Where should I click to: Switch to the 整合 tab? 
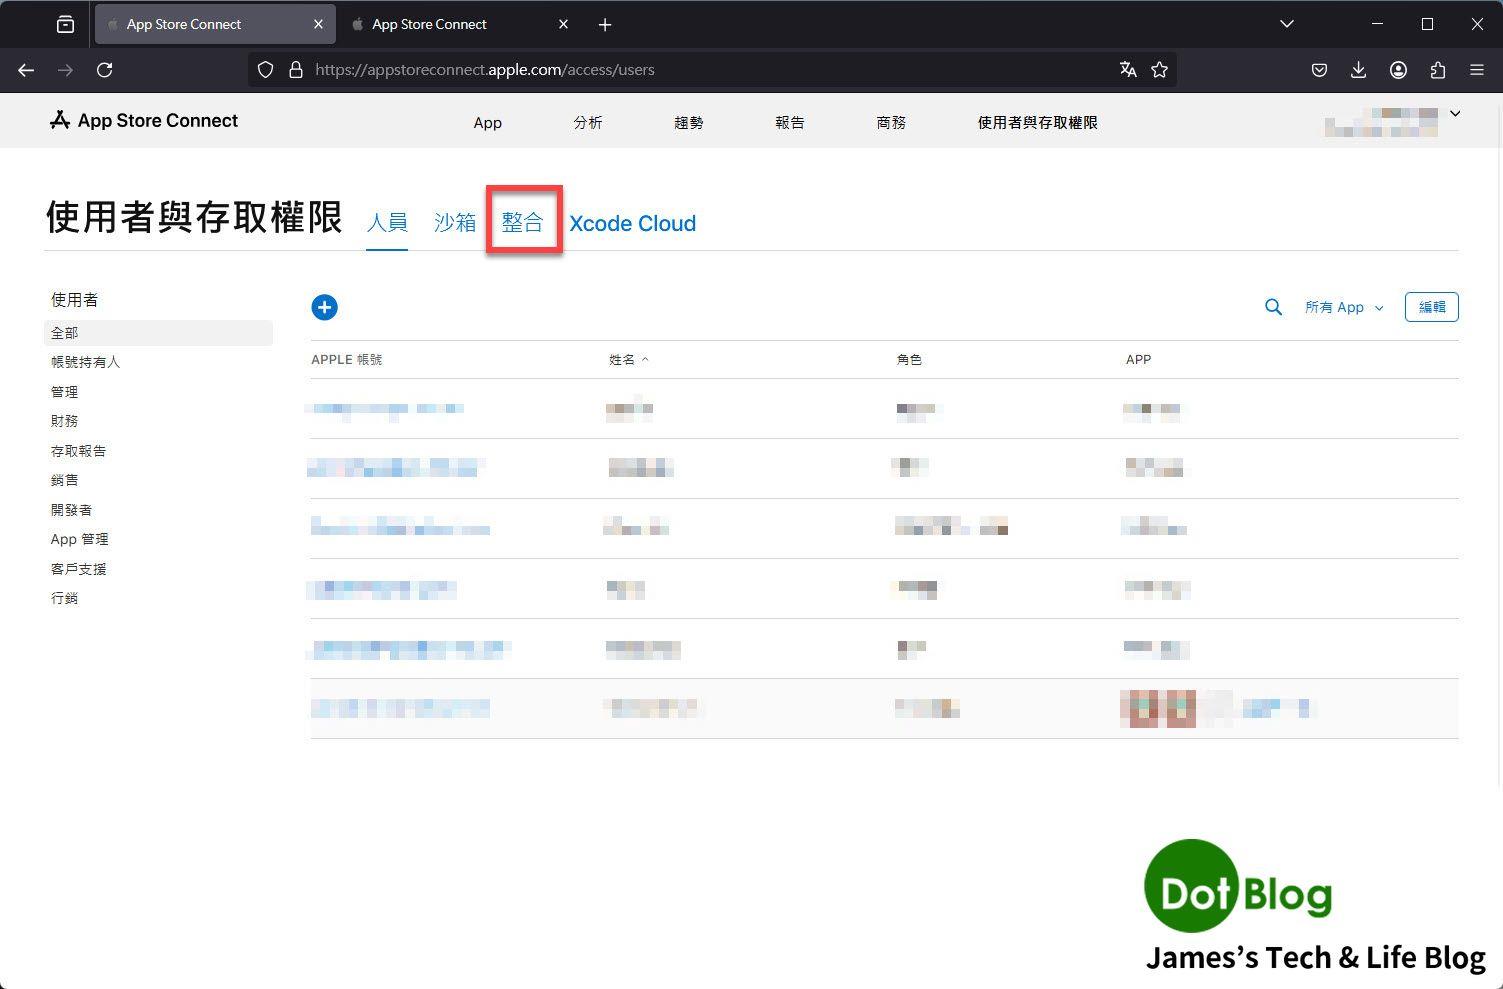coord(522,222)
